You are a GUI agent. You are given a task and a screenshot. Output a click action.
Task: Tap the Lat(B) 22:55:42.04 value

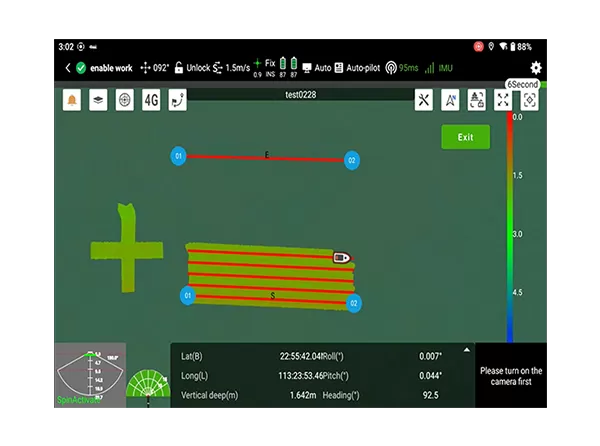click(x=300, y=356)
